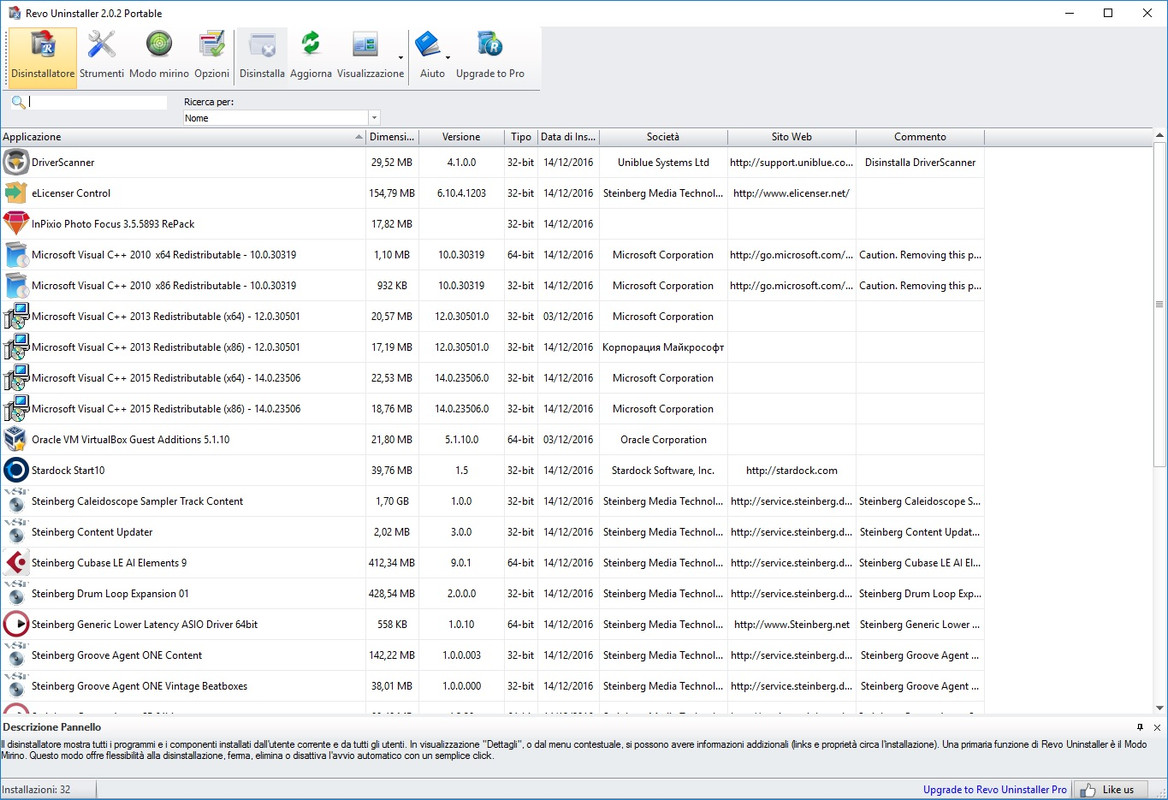Select Steinberg Groove Agent ONE Content icon
This screenshot has height=800, width=1168.
(x=16, y=655)
